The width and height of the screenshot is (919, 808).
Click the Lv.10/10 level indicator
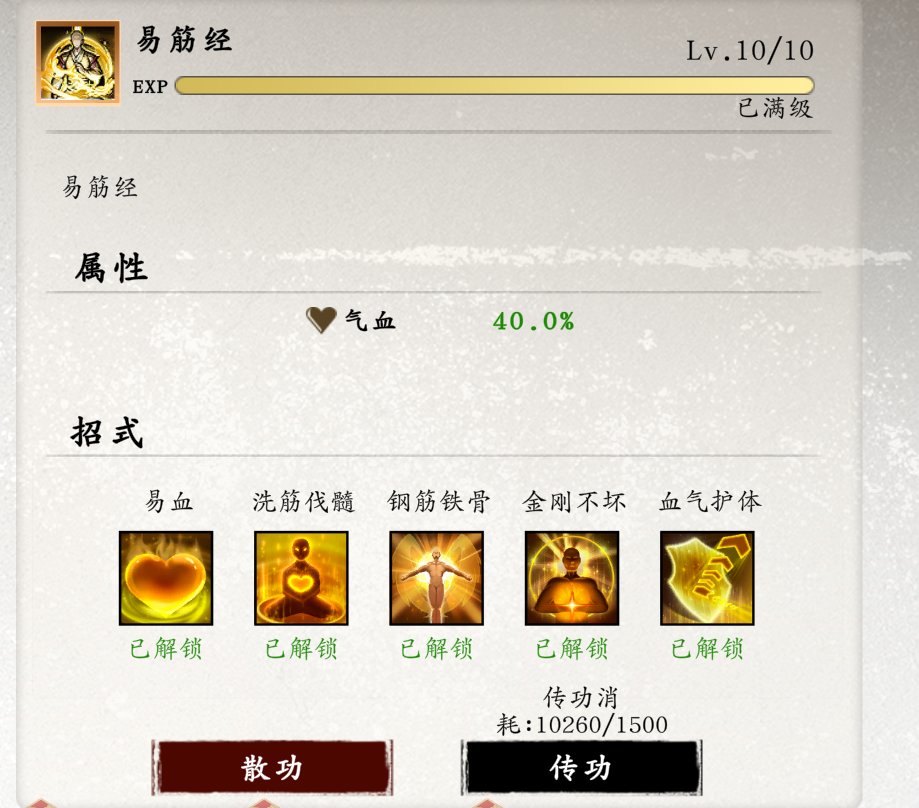pos(750,51)
